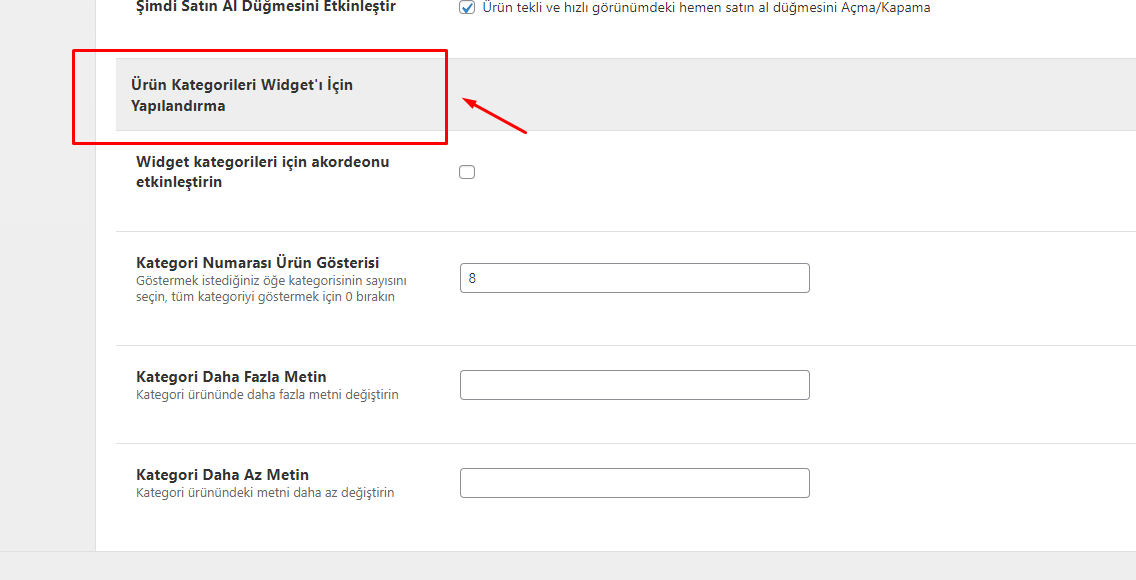Viewport: 1136px width, 580px height.
Task: Select the Ürün Kategorileri Widget'ı İçin Yapılandırma heading
Action: pos(242,95)
